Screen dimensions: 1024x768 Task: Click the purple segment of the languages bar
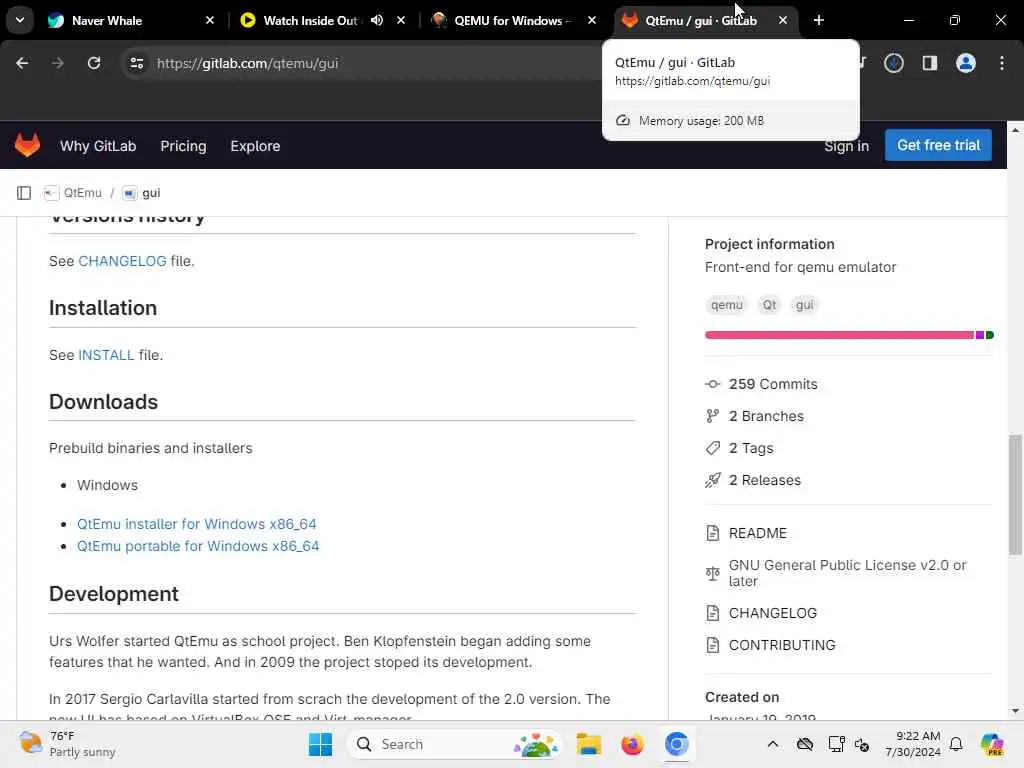[x=980, y=335]
